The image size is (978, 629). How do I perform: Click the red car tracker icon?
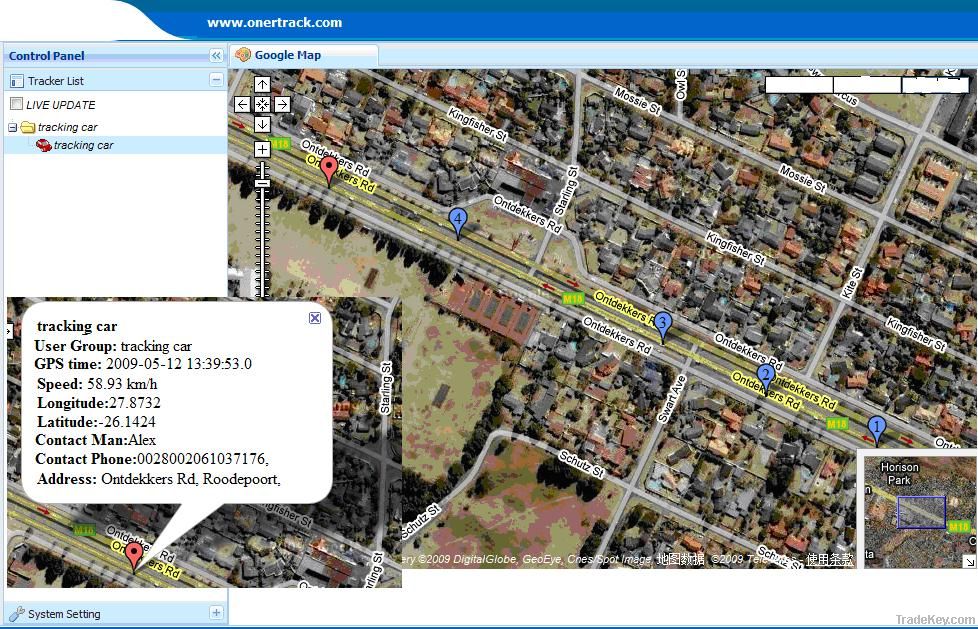(44, 145)
